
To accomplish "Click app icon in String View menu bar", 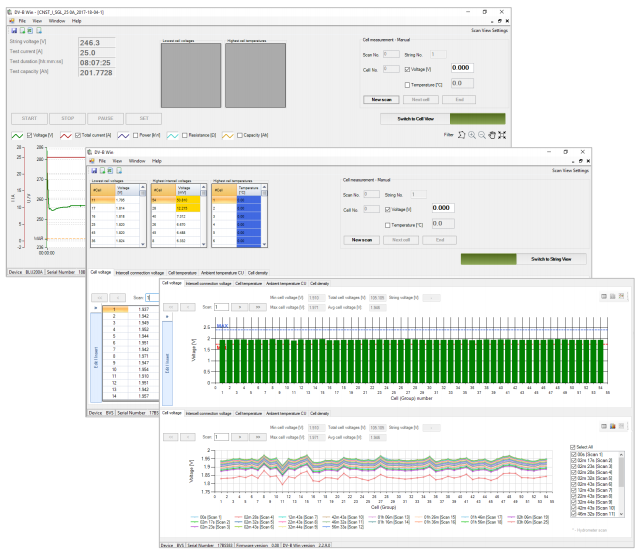I will (x=12, y=21).
